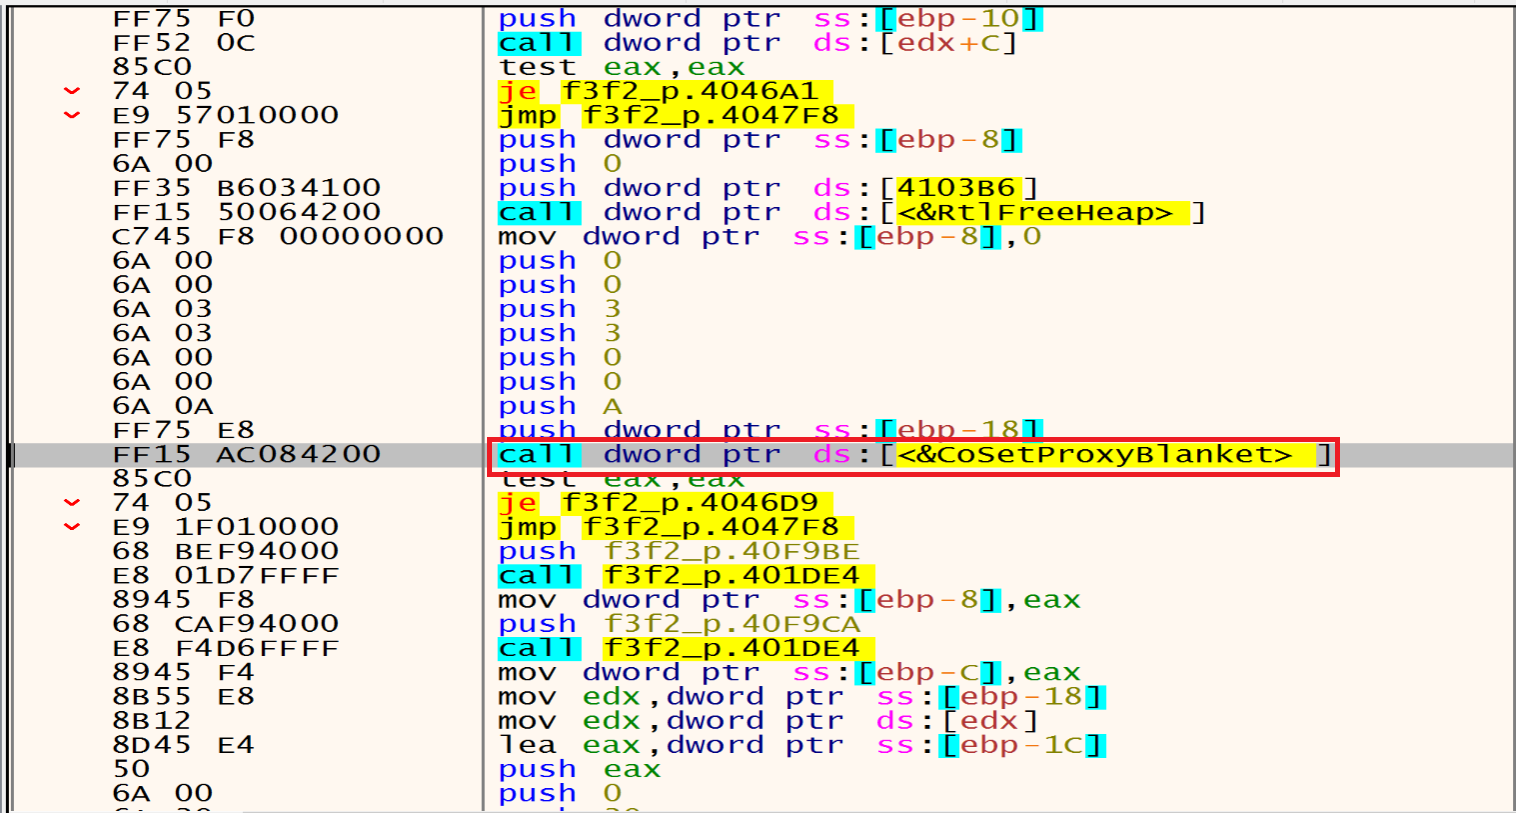
Task: Click the jump arrow beside bytes E9 57010000
Action: coord(72,115)
